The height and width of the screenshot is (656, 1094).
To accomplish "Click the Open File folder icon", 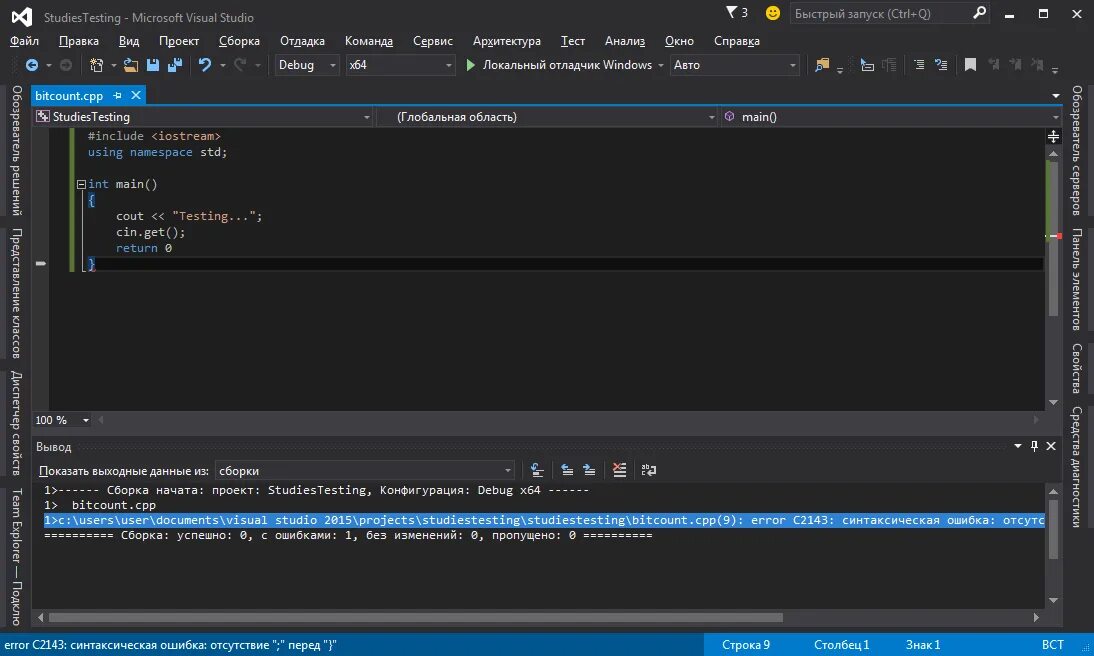I will click(x=130, y=65).
